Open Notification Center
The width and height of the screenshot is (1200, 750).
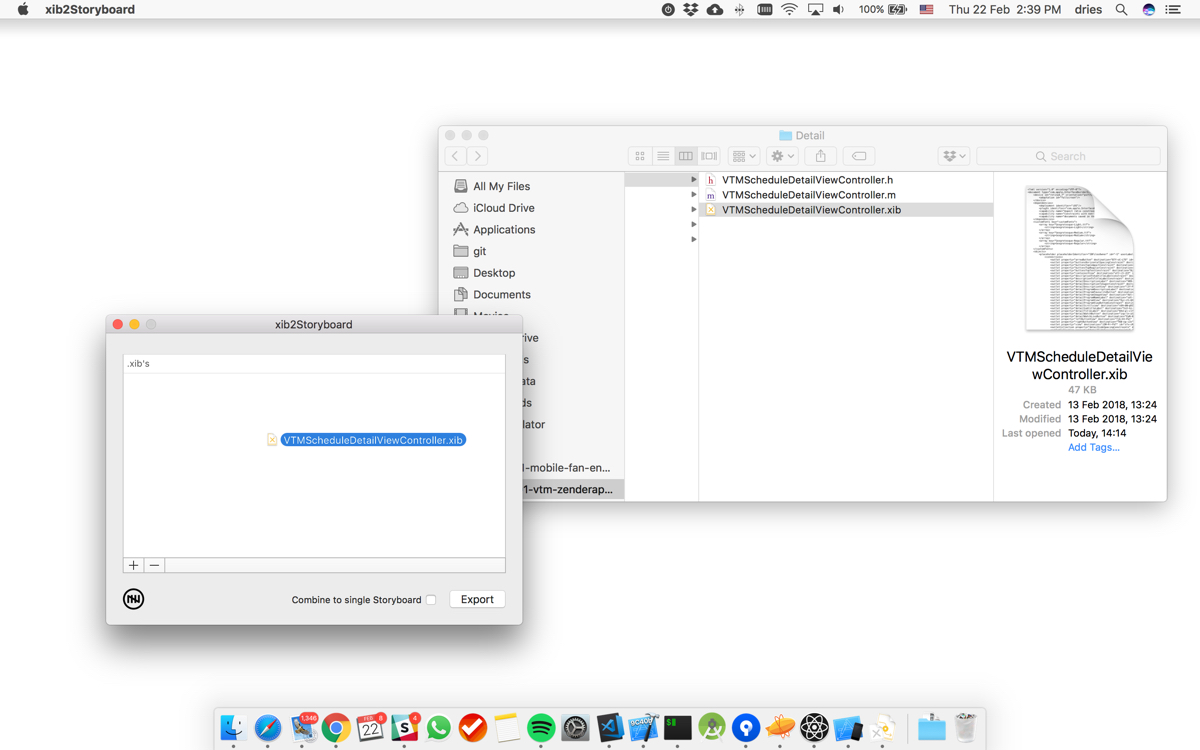tap(1173, 9)
